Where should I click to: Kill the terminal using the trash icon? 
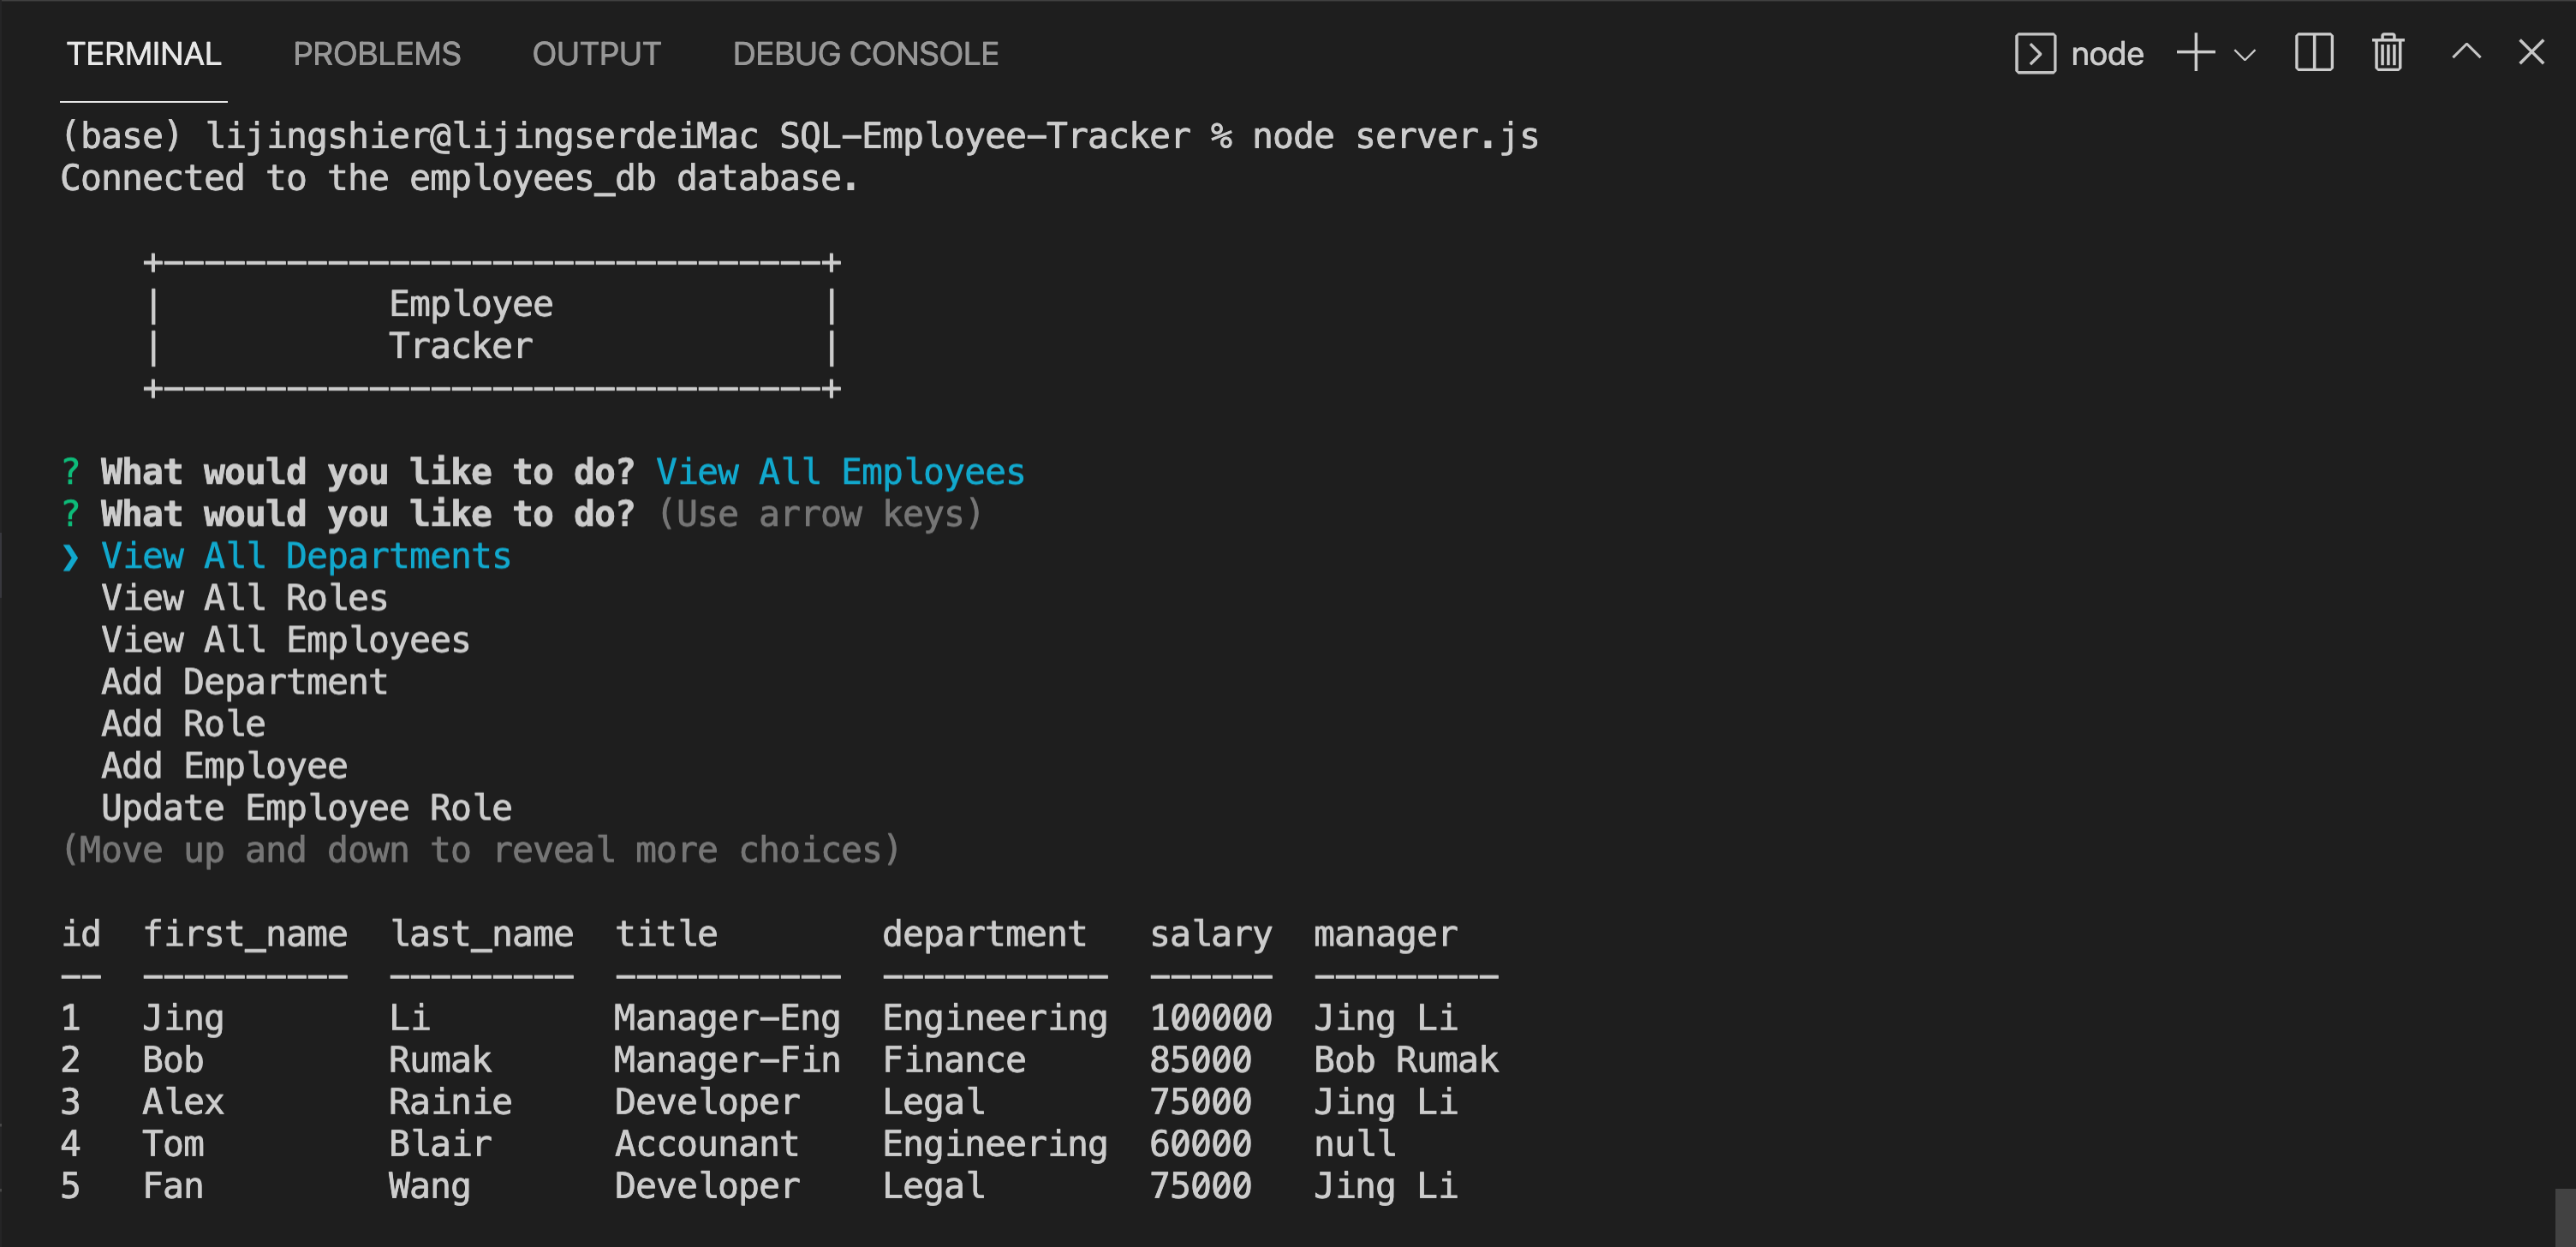pos(2387,53)
